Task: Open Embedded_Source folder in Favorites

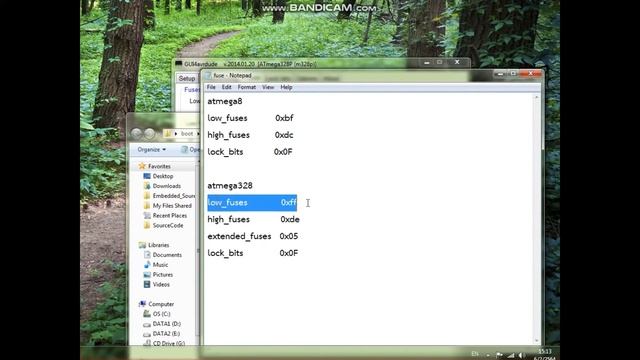Action: pos(174,196)
